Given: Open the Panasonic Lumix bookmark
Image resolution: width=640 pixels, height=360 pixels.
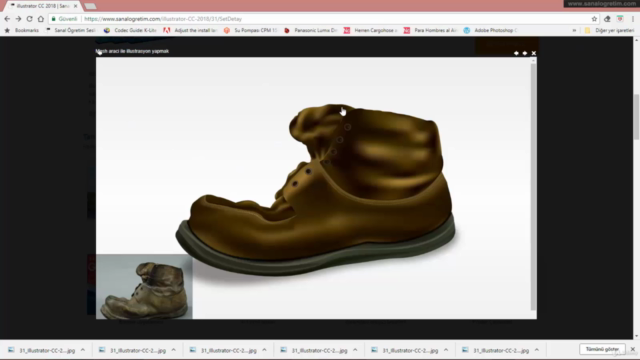Looking at the screenshot, I should click(310, 30).
